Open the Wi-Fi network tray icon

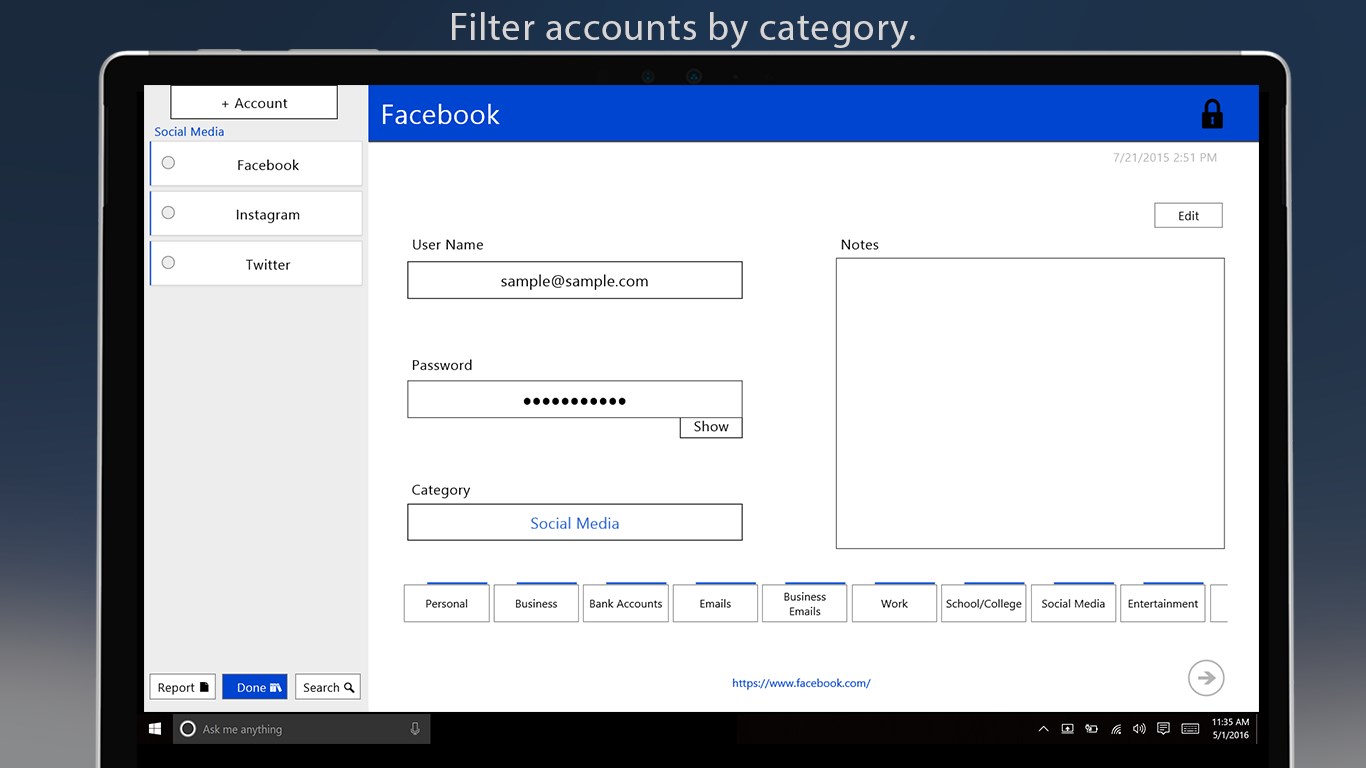click(1115, 729)
